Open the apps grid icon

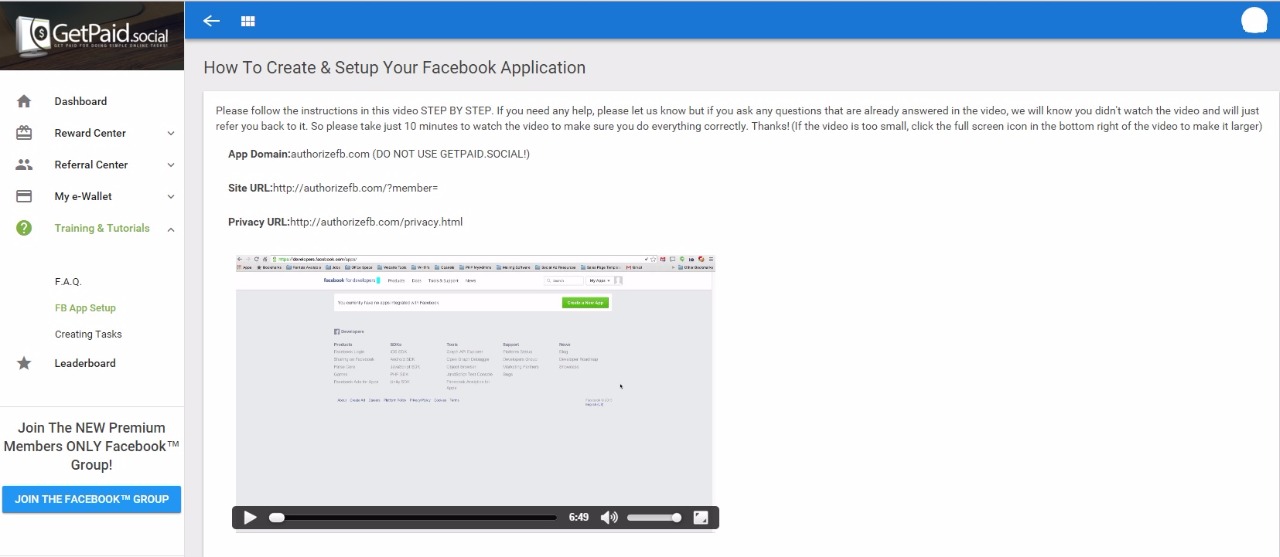(248, 21)
